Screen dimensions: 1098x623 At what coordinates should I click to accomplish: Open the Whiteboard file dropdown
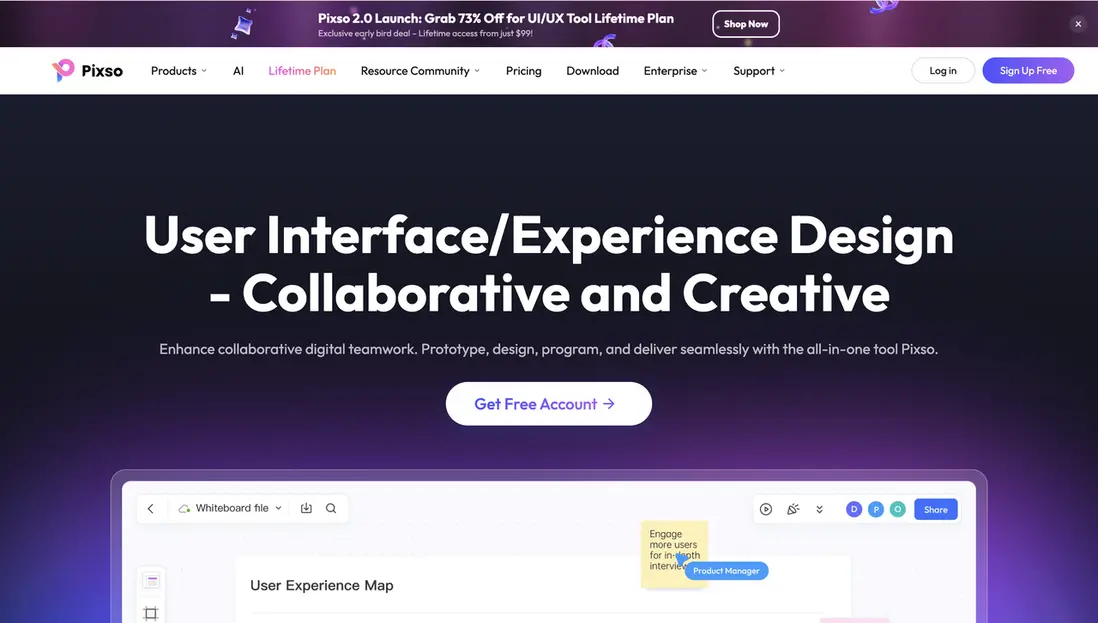pyautogui.click(x=230, y=508)
